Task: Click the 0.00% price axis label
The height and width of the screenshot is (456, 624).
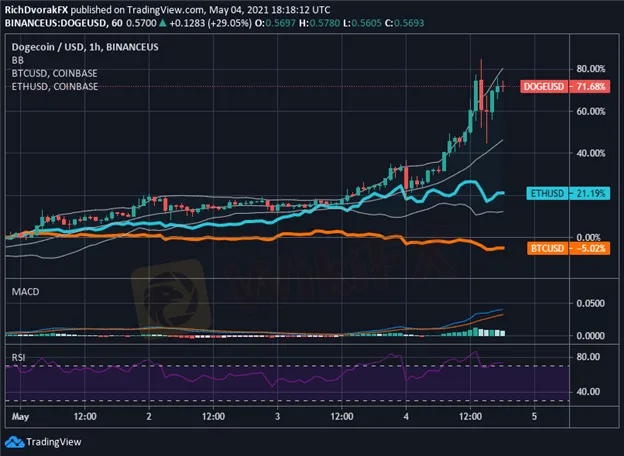Action: coord(589,238)
